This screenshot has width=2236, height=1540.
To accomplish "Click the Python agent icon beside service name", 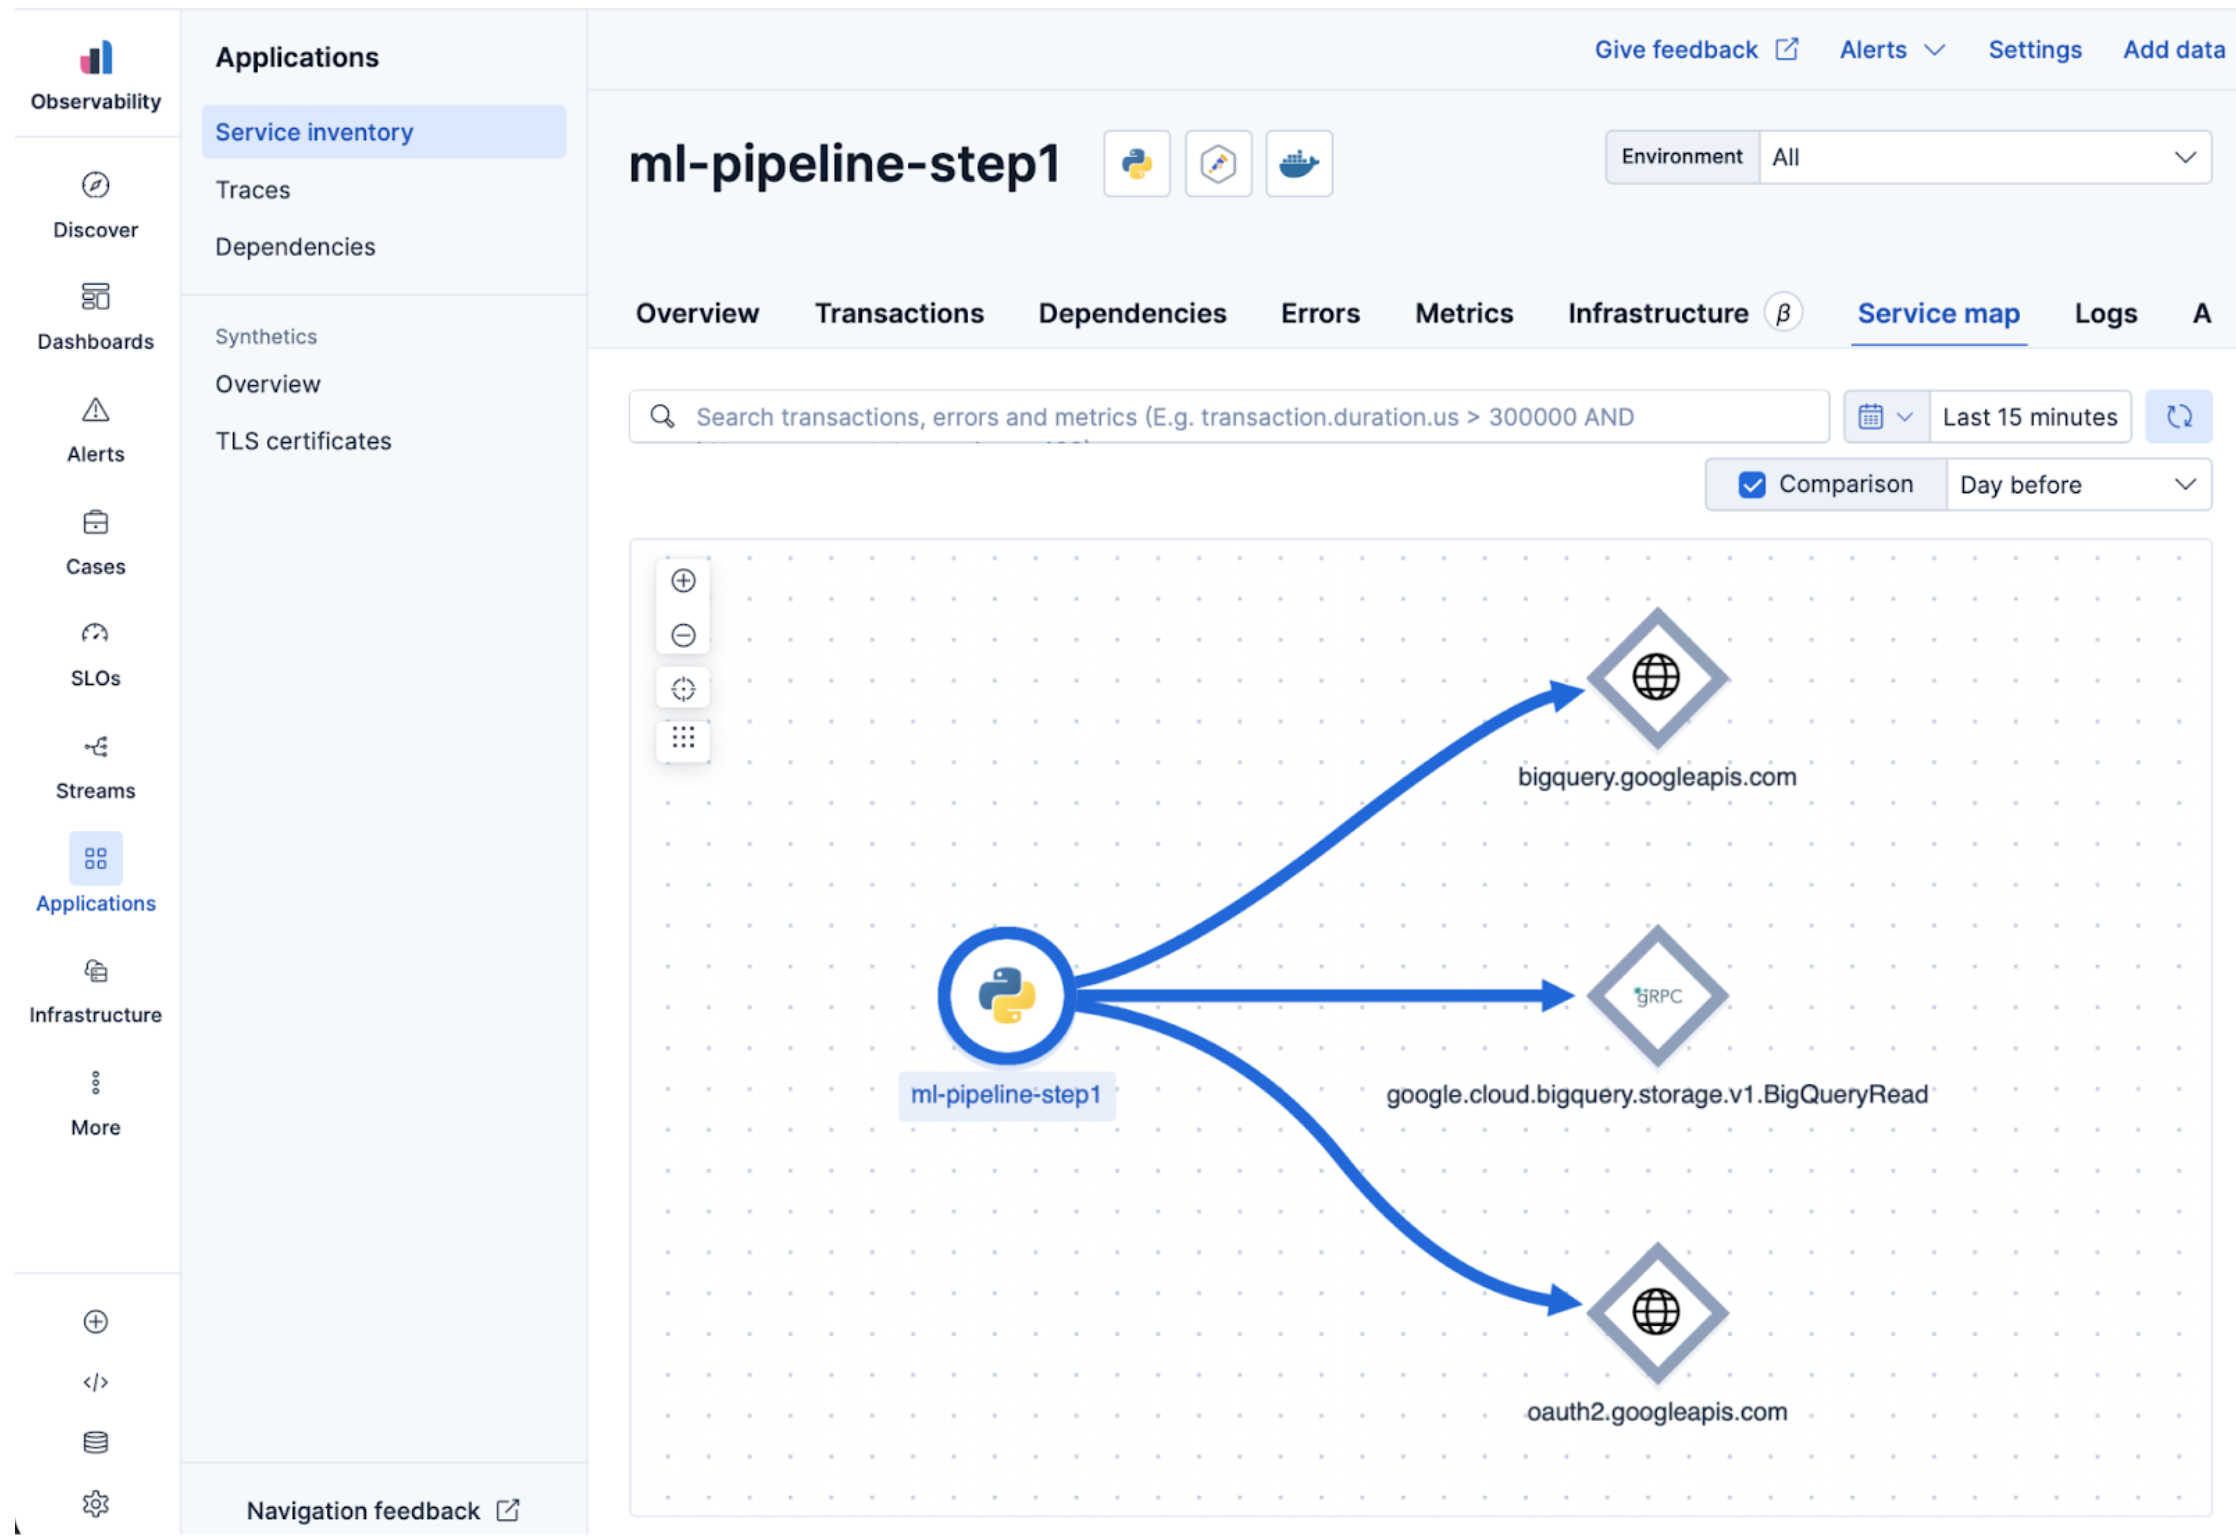I will pyautogui.click(x=1137, y=163).
